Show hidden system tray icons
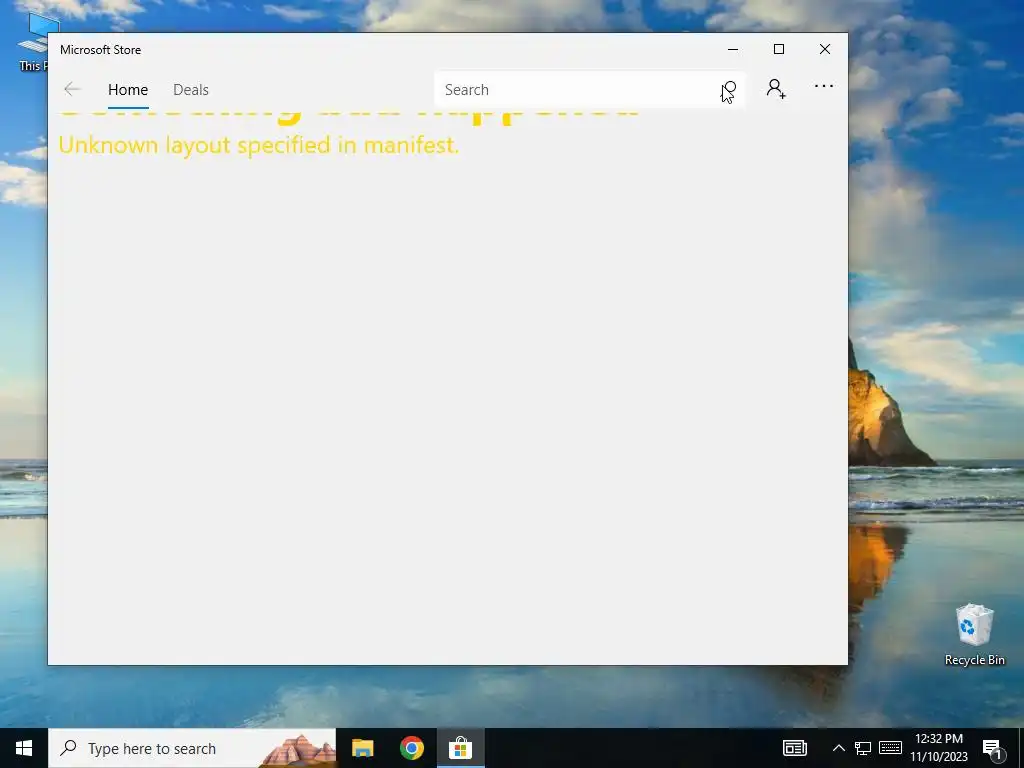1024x768 pixels. tap(839, 748)
